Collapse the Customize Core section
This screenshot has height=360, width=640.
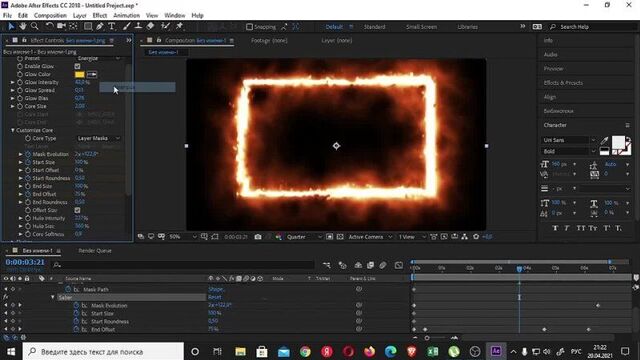click(x=13, y=130)
